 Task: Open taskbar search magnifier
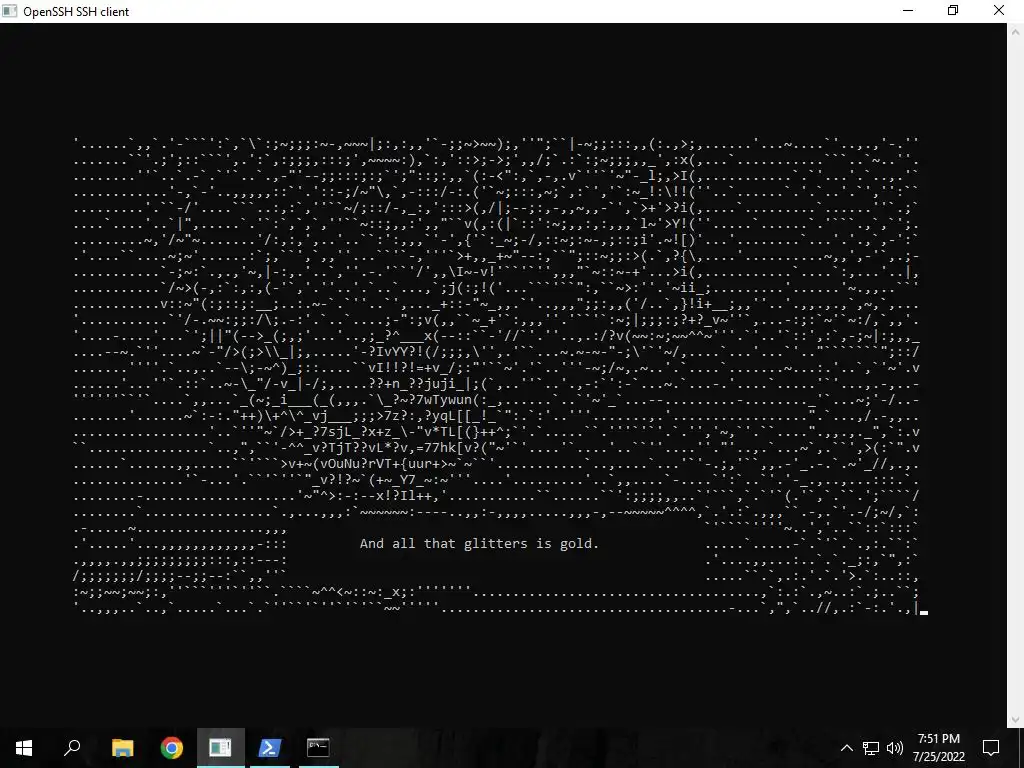click(x=72, y=748)
